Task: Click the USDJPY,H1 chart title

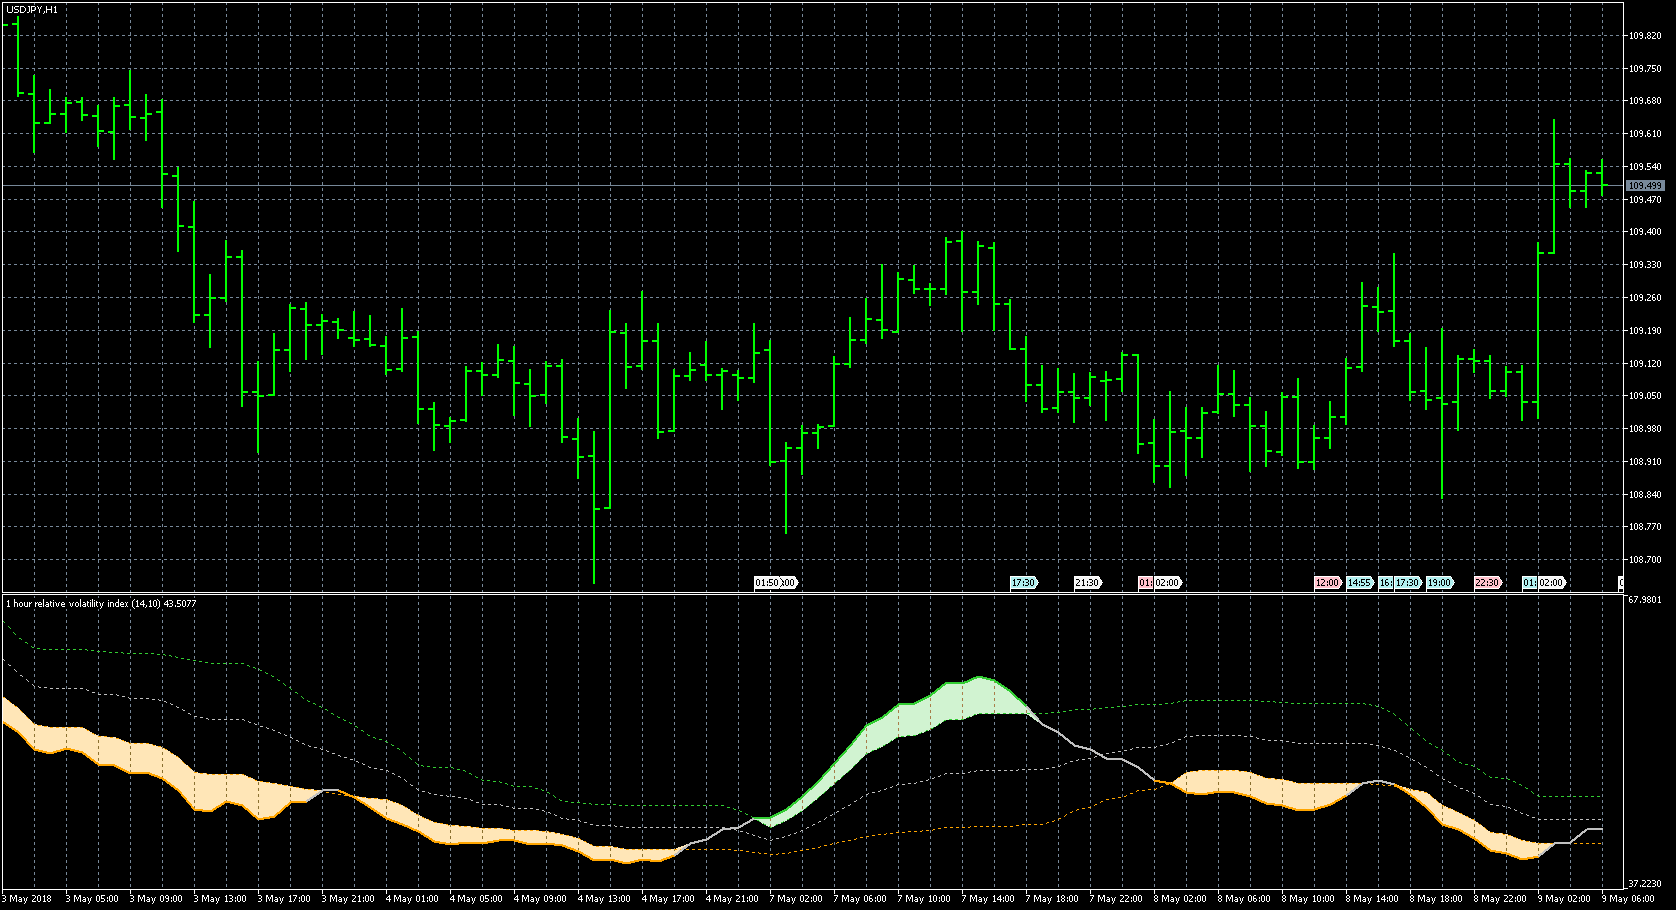Action: coord(31,9)
